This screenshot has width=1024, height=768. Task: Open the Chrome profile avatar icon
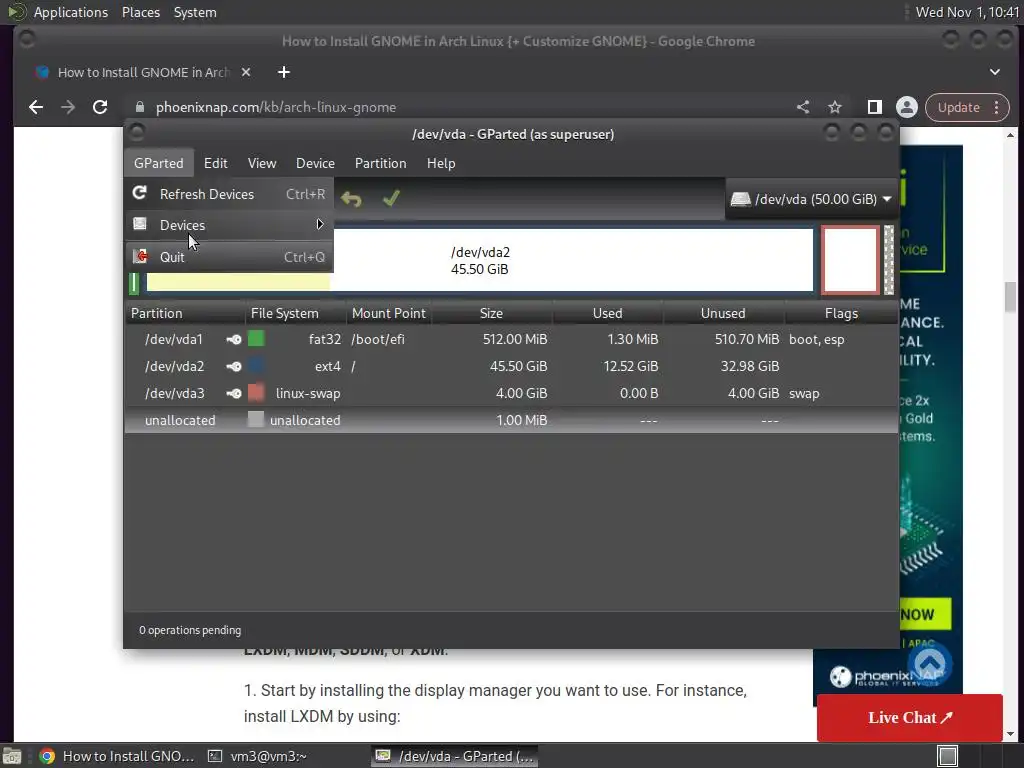pyautogui.click(x=906, y=107)
